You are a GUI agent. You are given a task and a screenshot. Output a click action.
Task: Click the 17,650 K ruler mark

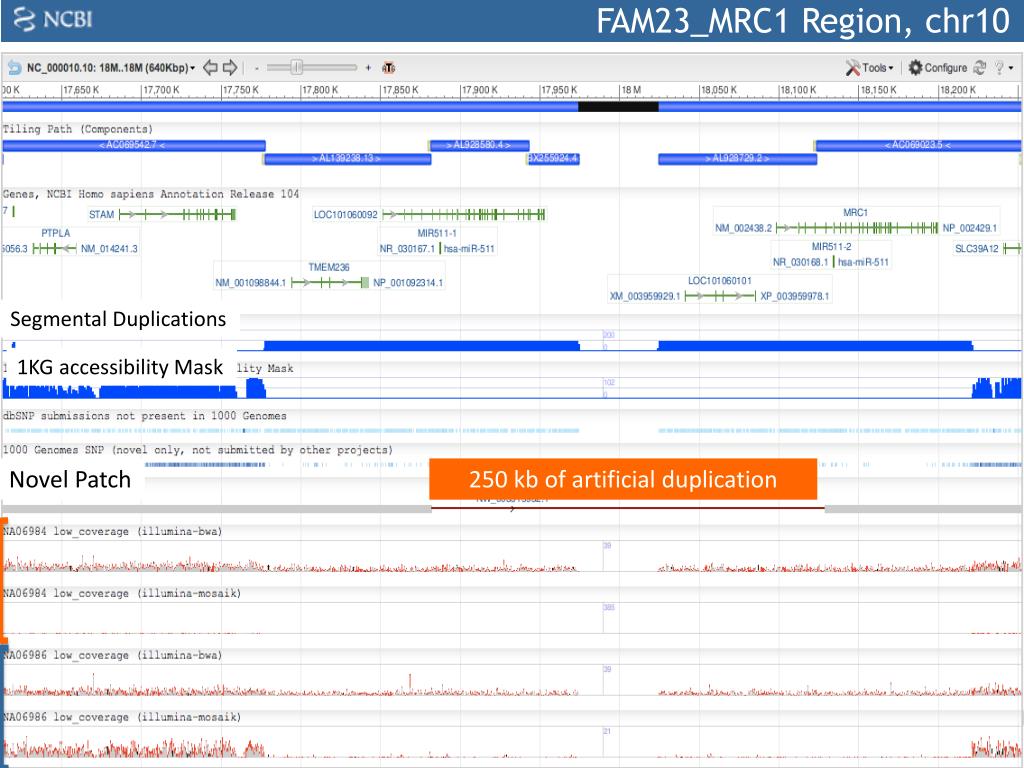point(82,90)
